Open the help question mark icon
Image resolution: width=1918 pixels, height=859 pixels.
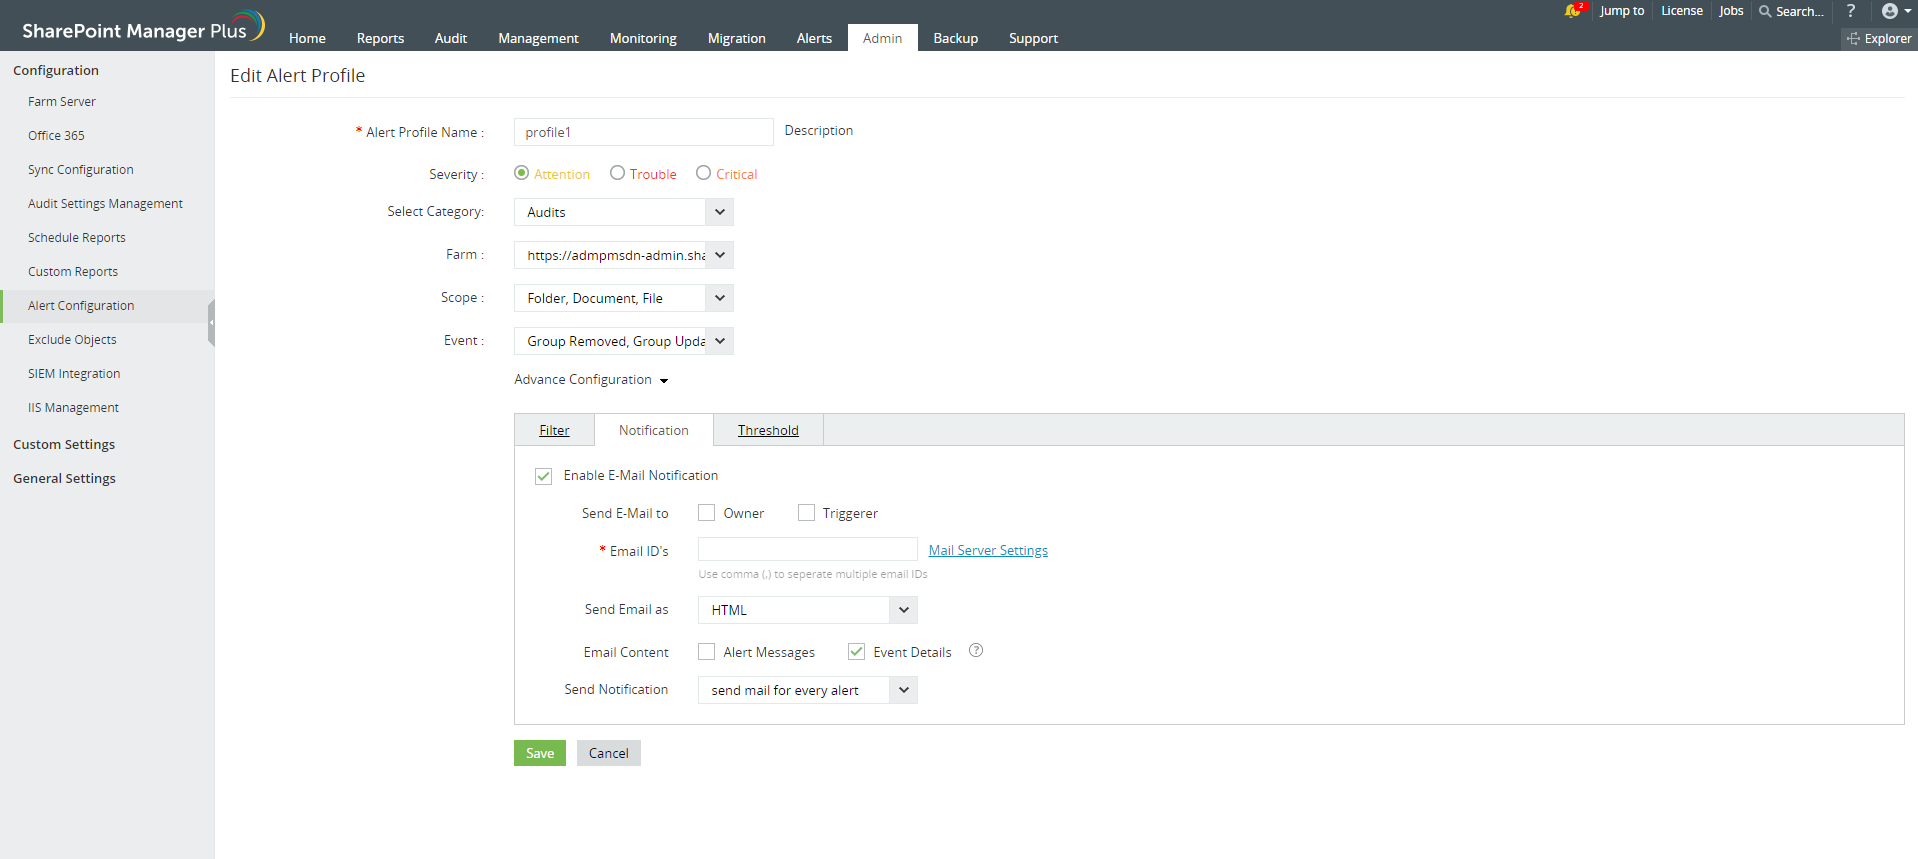1850,11
